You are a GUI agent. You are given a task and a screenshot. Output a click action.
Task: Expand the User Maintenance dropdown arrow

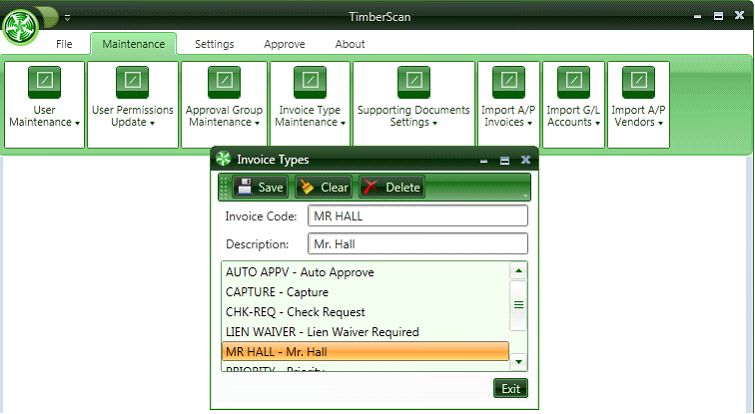pyautogui.click(x=77, y=123)
